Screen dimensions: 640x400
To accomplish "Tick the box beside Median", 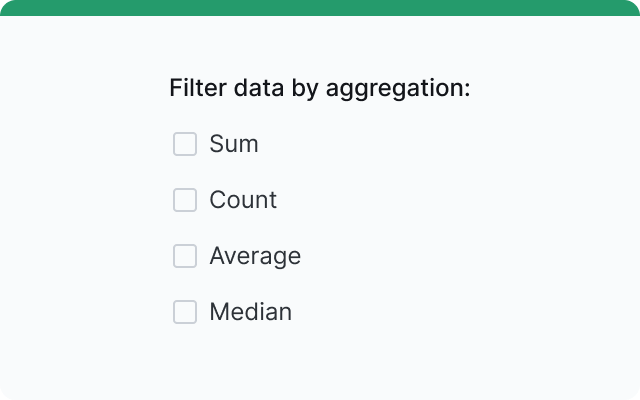I will (185, 312).
